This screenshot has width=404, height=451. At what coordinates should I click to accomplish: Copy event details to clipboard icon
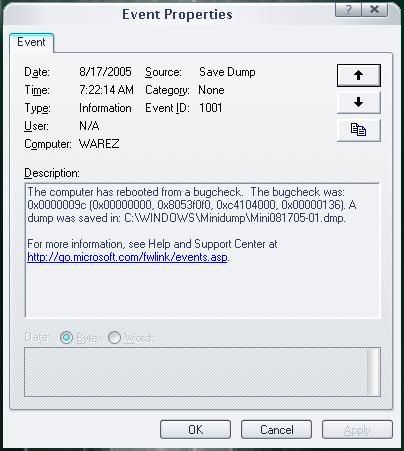[x=359, y=129]
